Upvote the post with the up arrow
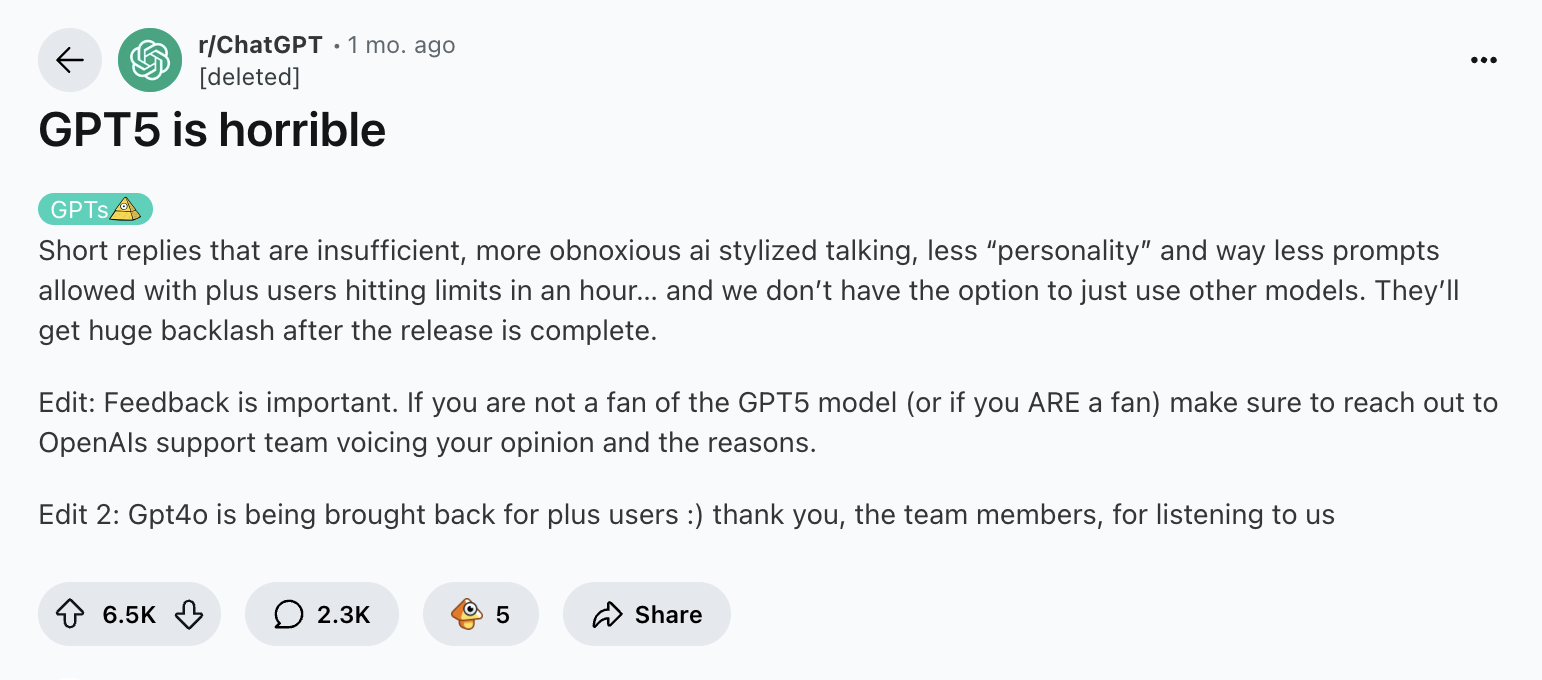This screenshot has width=1542, height=680. 68,614
